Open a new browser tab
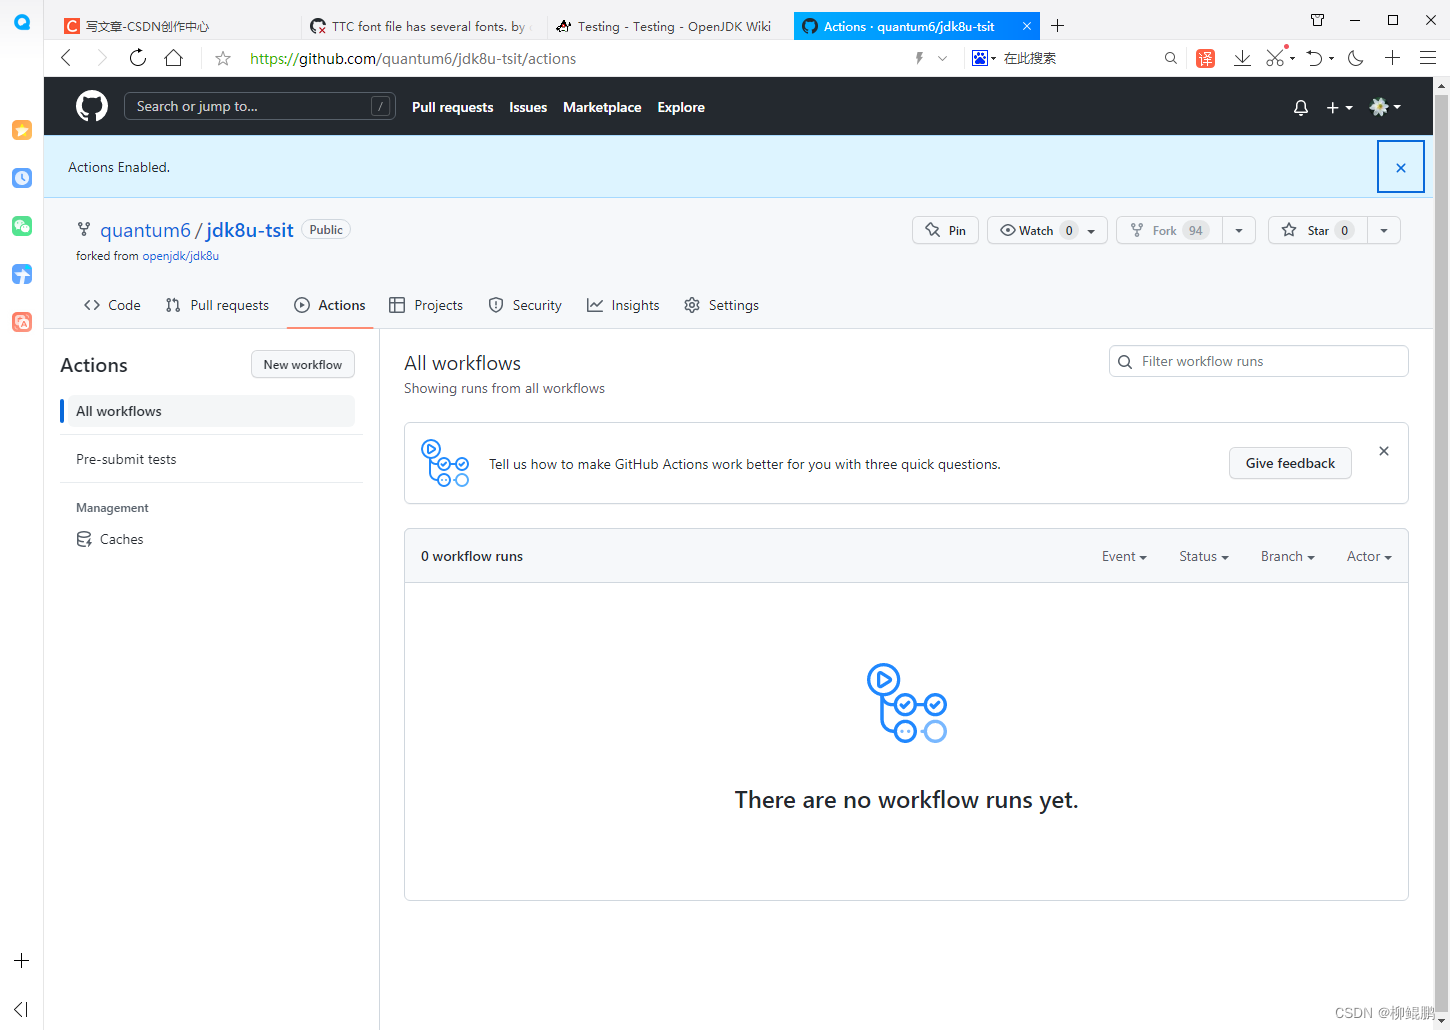This screenshot has height=1030, width=1450. 1057,26
